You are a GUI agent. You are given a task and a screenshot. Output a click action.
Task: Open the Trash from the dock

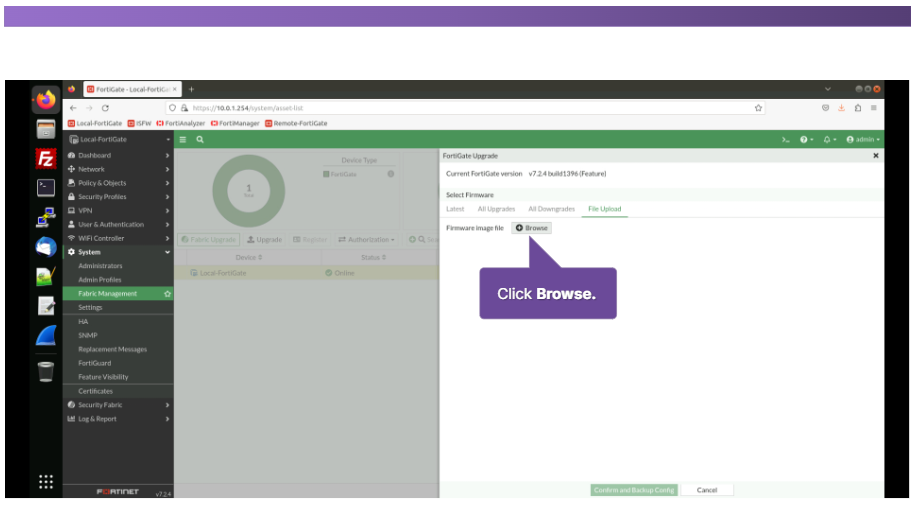46,371
